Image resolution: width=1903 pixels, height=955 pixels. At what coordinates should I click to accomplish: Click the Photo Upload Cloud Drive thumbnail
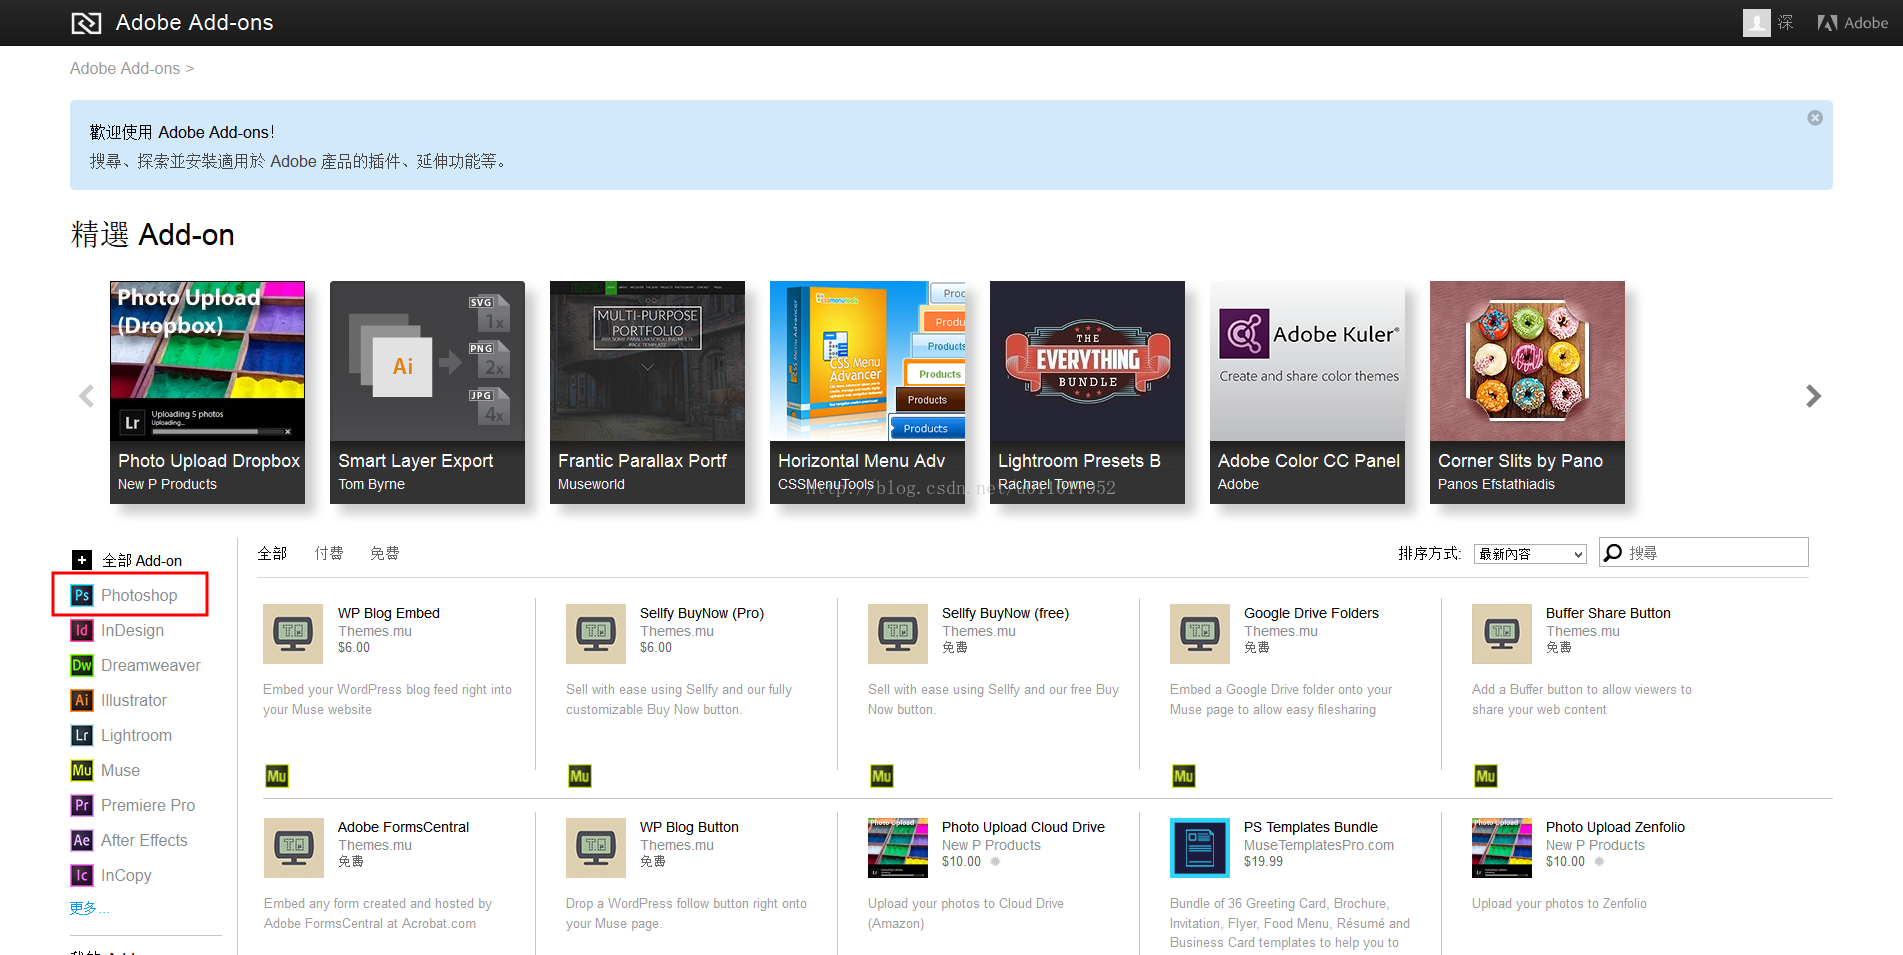click(898, 848)
